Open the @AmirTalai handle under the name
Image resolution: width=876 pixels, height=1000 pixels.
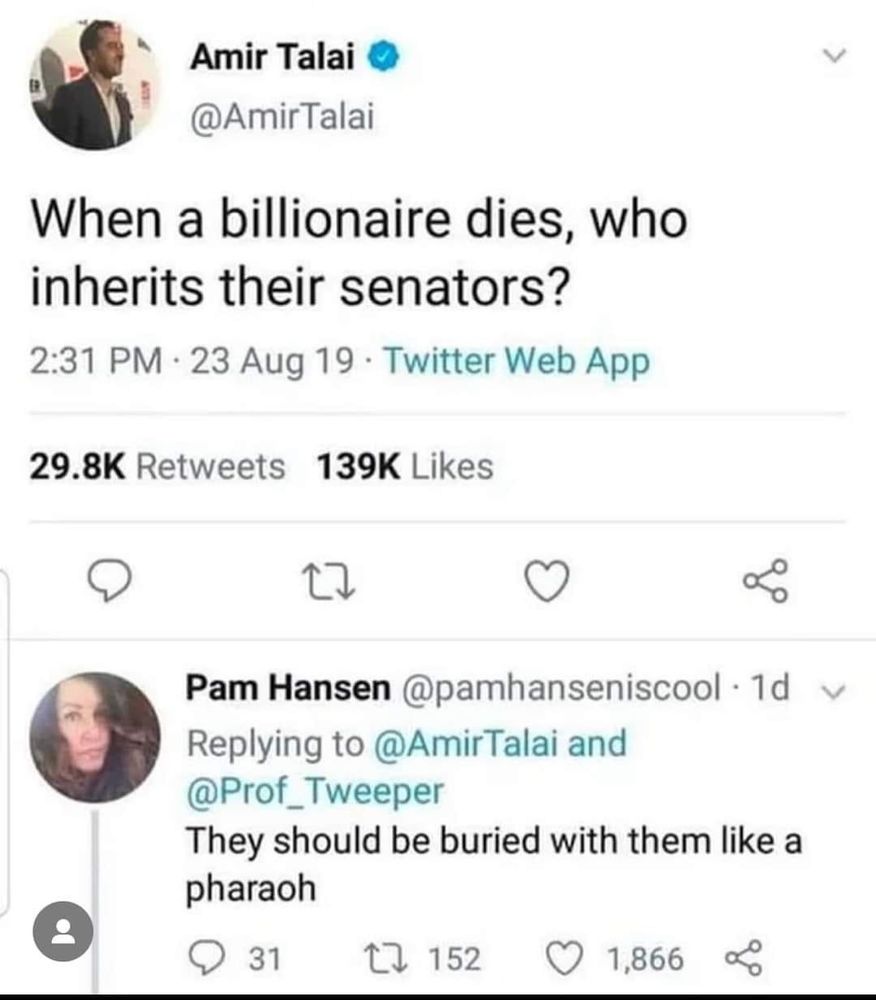280,117
